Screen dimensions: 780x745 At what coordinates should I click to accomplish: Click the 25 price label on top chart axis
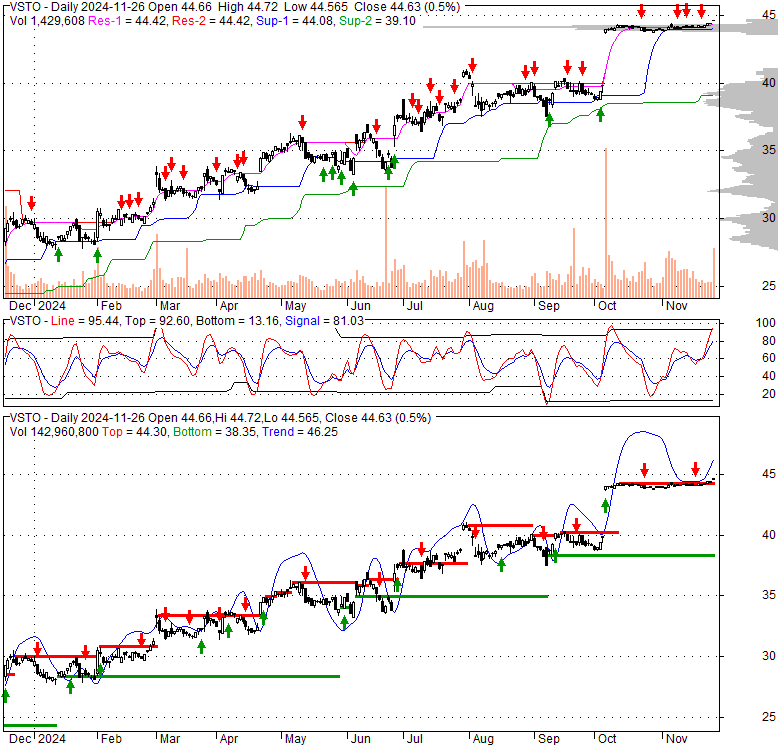click(x=769, y=285)
